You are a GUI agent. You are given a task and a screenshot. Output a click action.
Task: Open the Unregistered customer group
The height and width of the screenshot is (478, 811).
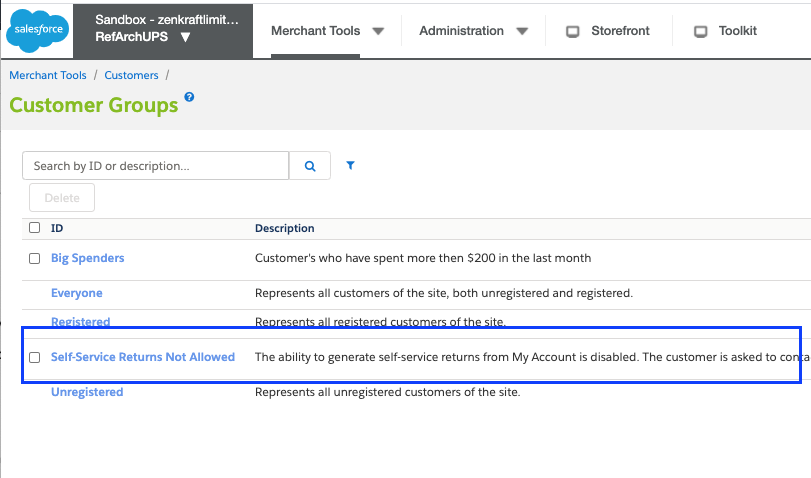pyautogui.click(x=87, y=392)
